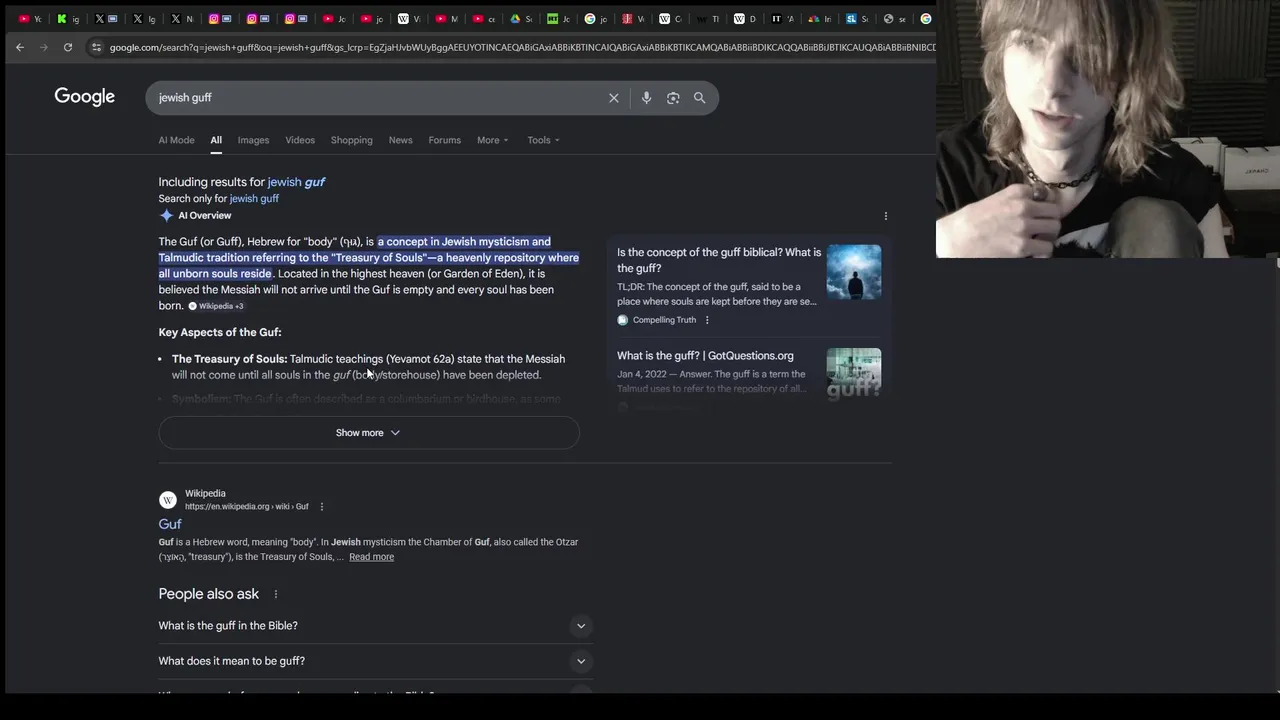Click the 'Key Aspects of the Guf:' heading
Screen dimensions: 1280x720
coord(220,332)
